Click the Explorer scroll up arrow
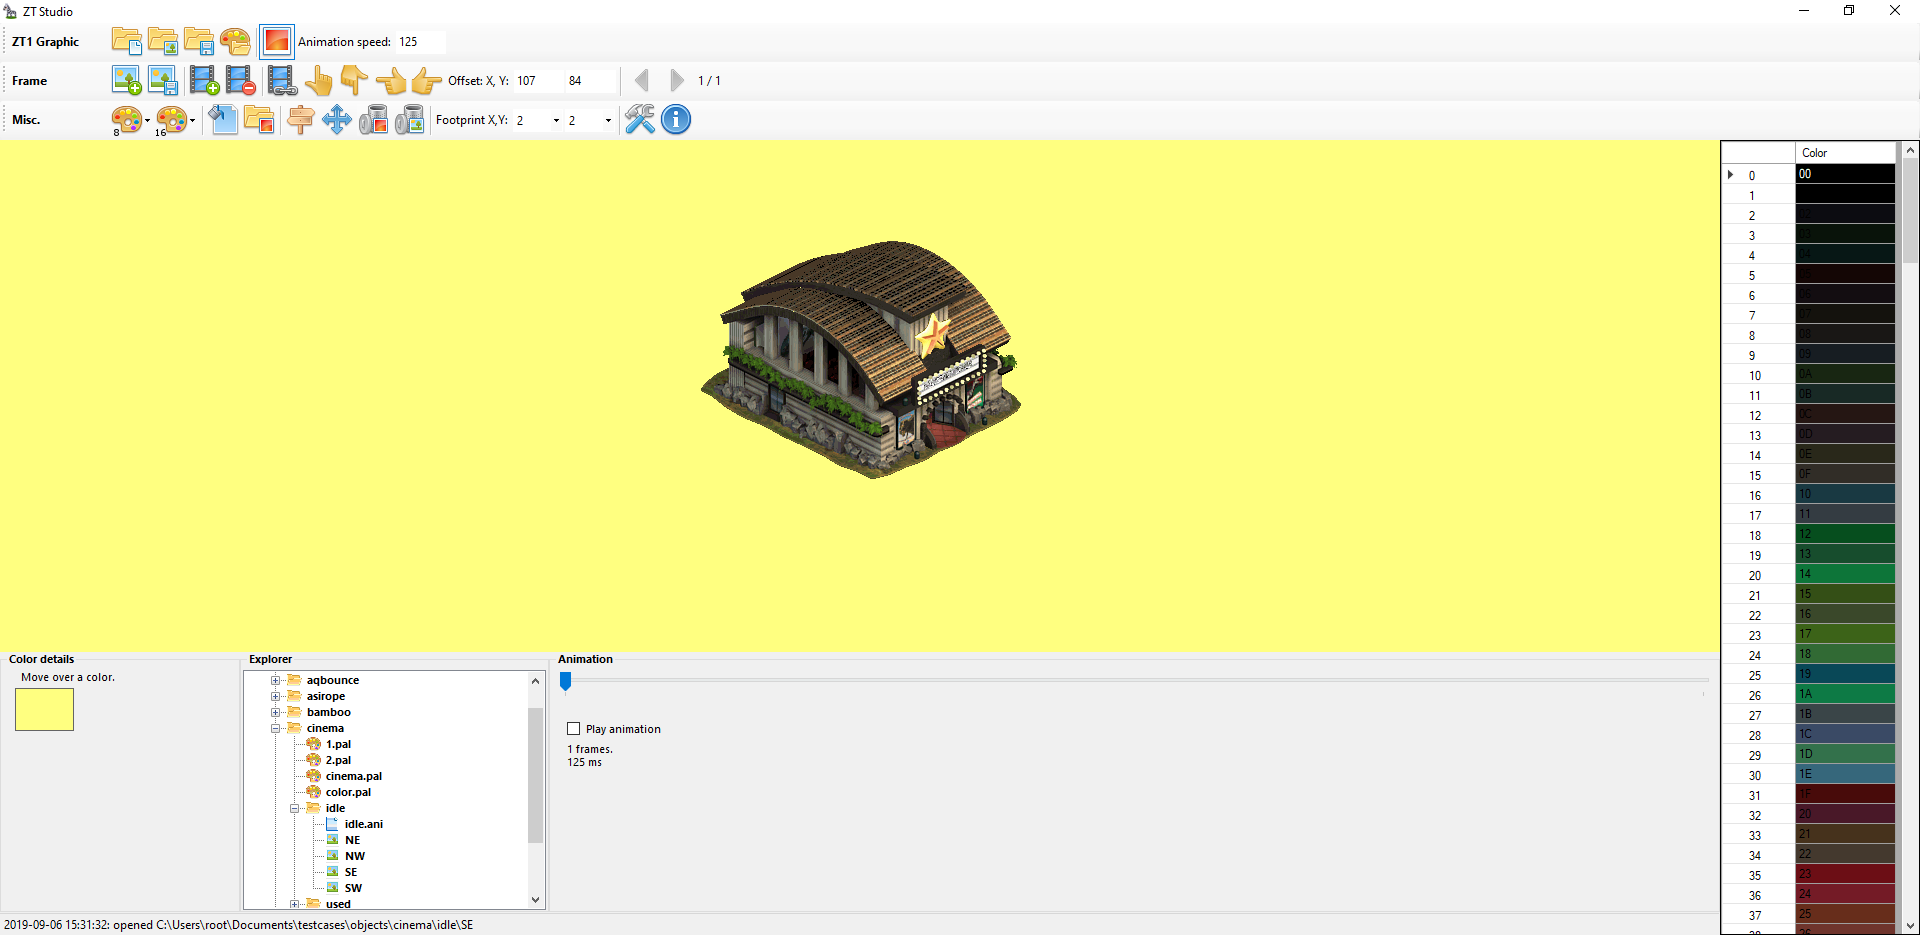Viewport: 1920px width, 935px height. pyautogui.click(x=535, y=681)
